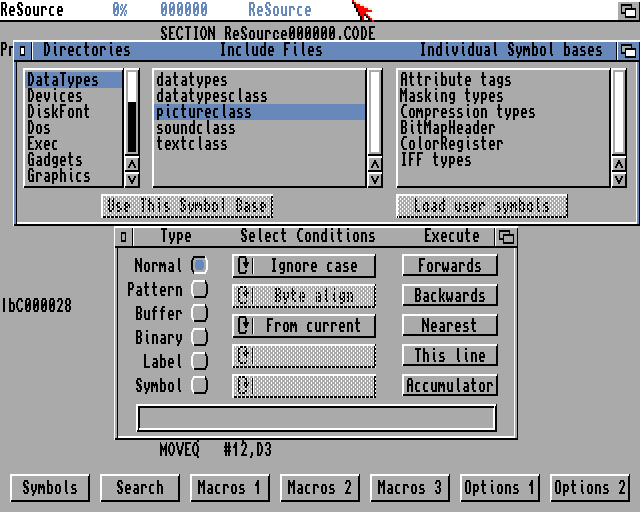Select Graphics in Directories list
Screen dimensions: 640x512
74,176
